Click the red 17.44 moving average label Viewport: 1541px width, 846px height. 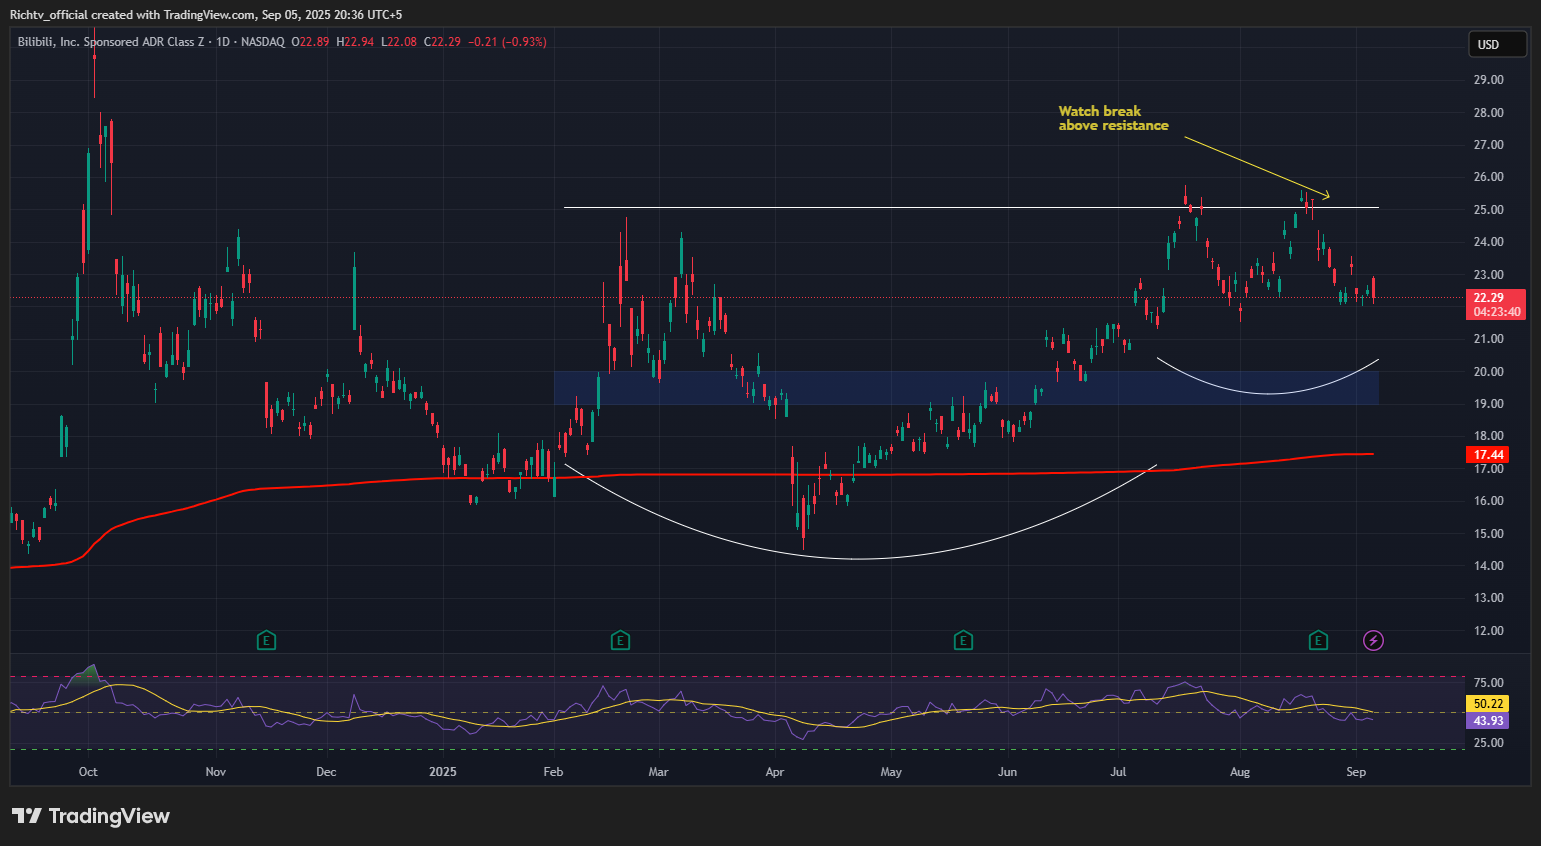1488,455
